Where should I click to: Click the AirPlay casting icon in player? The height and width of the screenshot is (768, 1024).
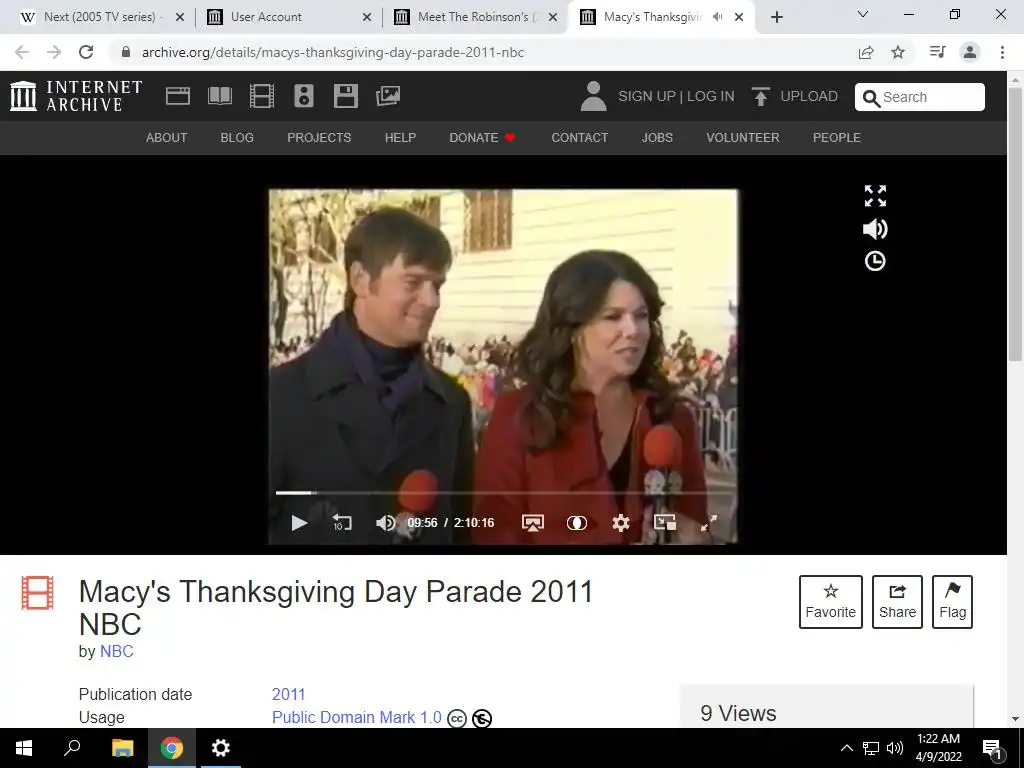533,522
